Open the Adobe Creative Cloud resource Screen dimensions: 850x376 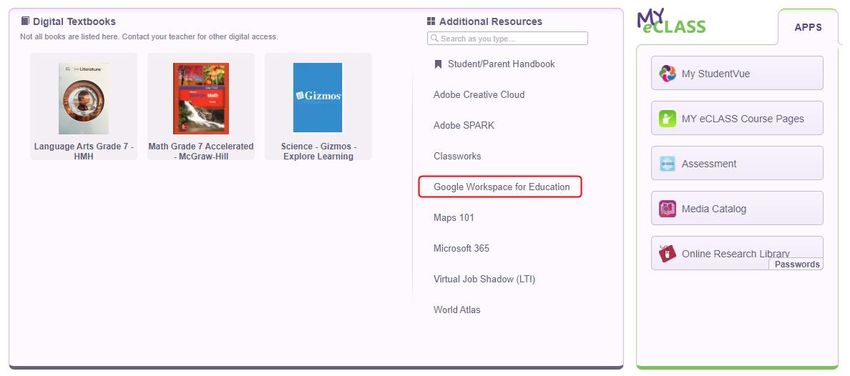(x=479, y=95)
